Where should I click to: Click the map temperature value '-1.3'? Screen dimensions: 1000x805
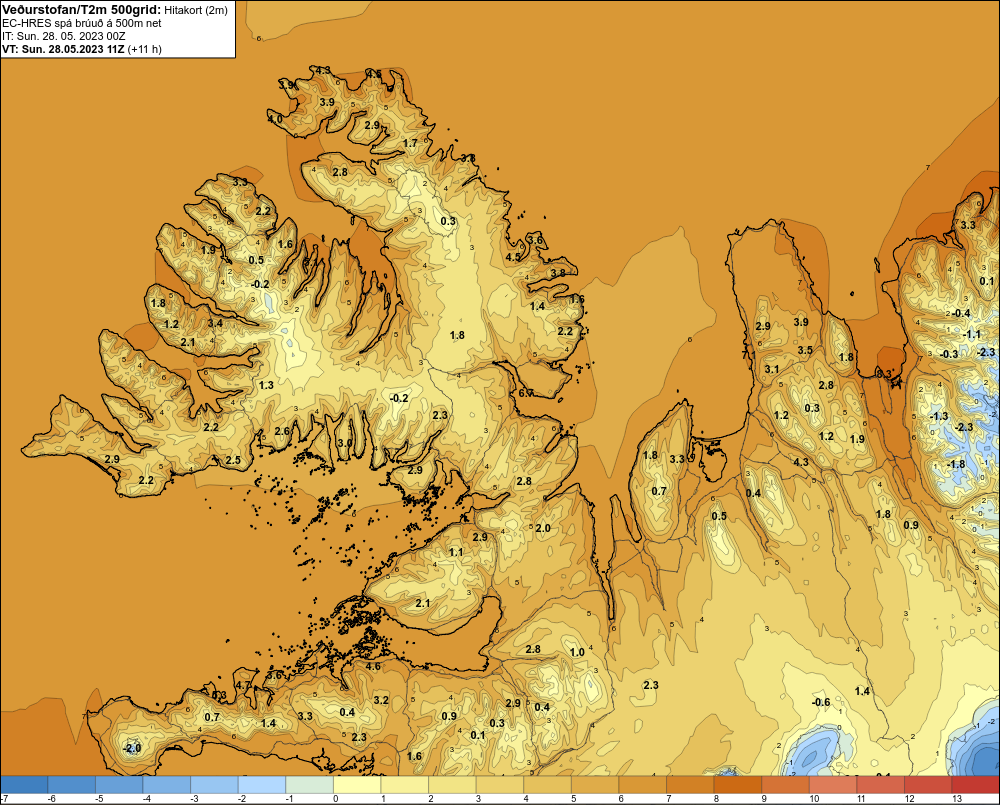coord(939,417)
